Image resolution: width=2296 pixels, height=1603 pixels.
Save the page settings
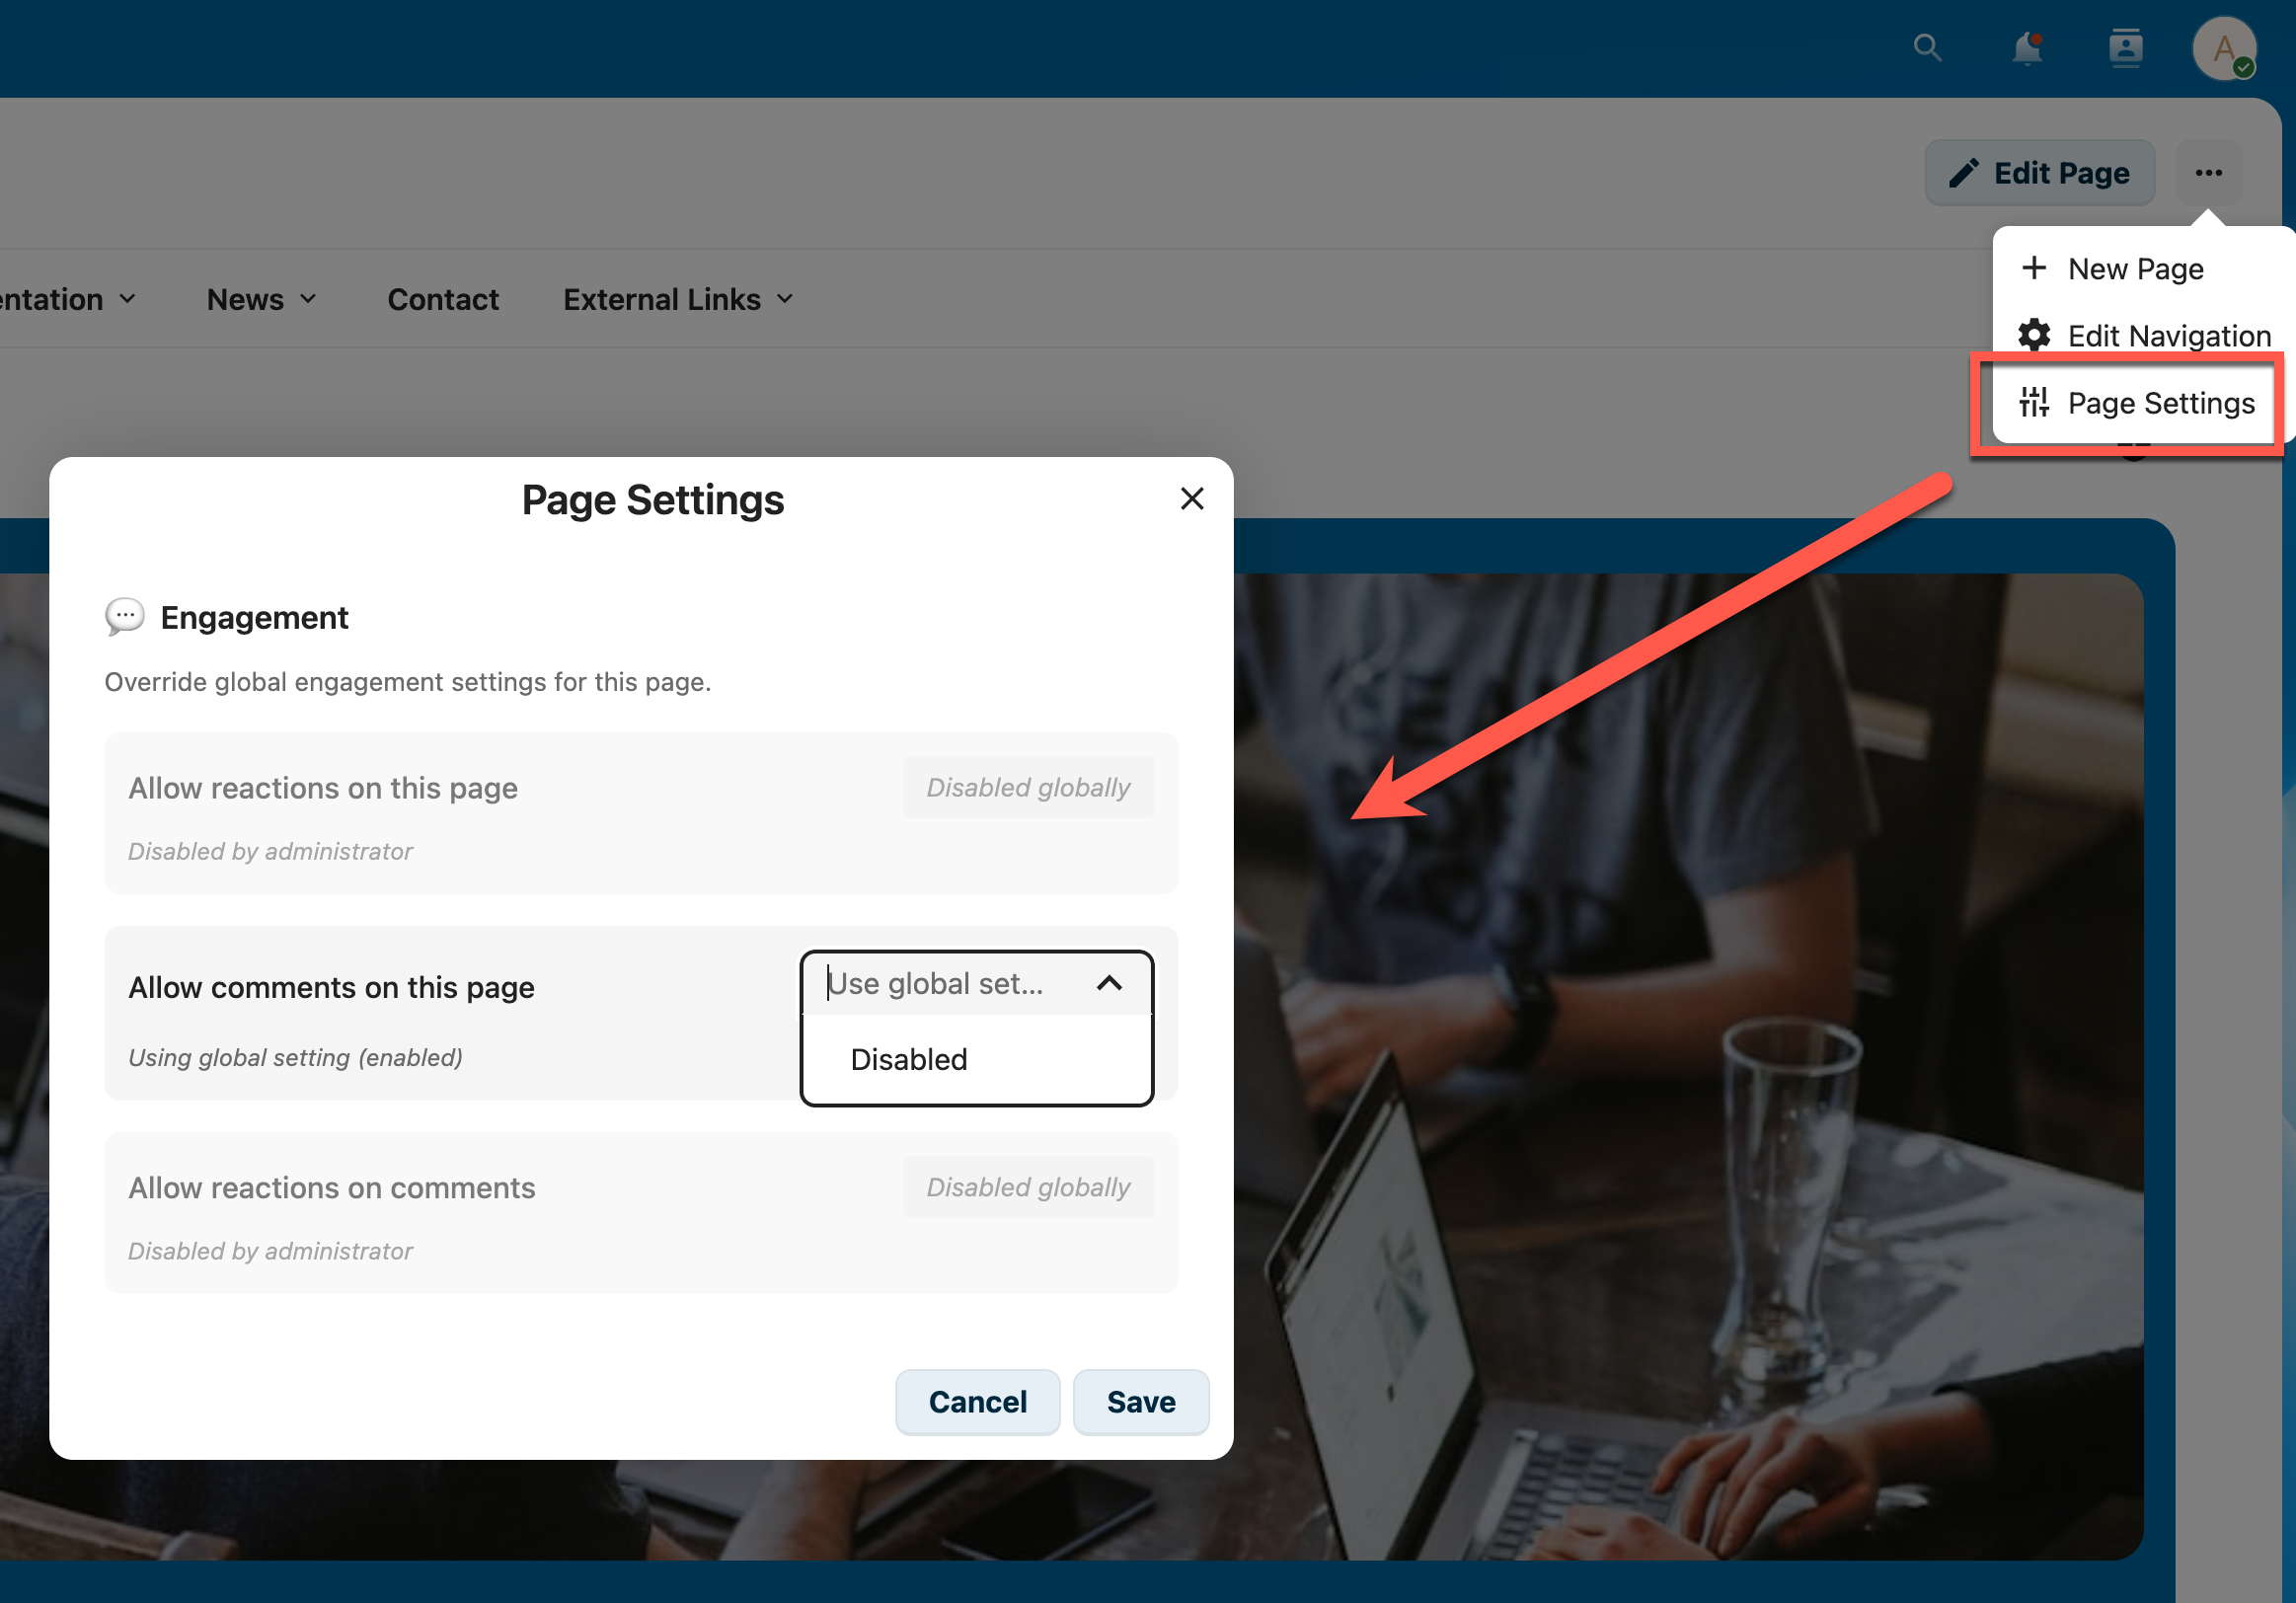pos(1140,1401)
